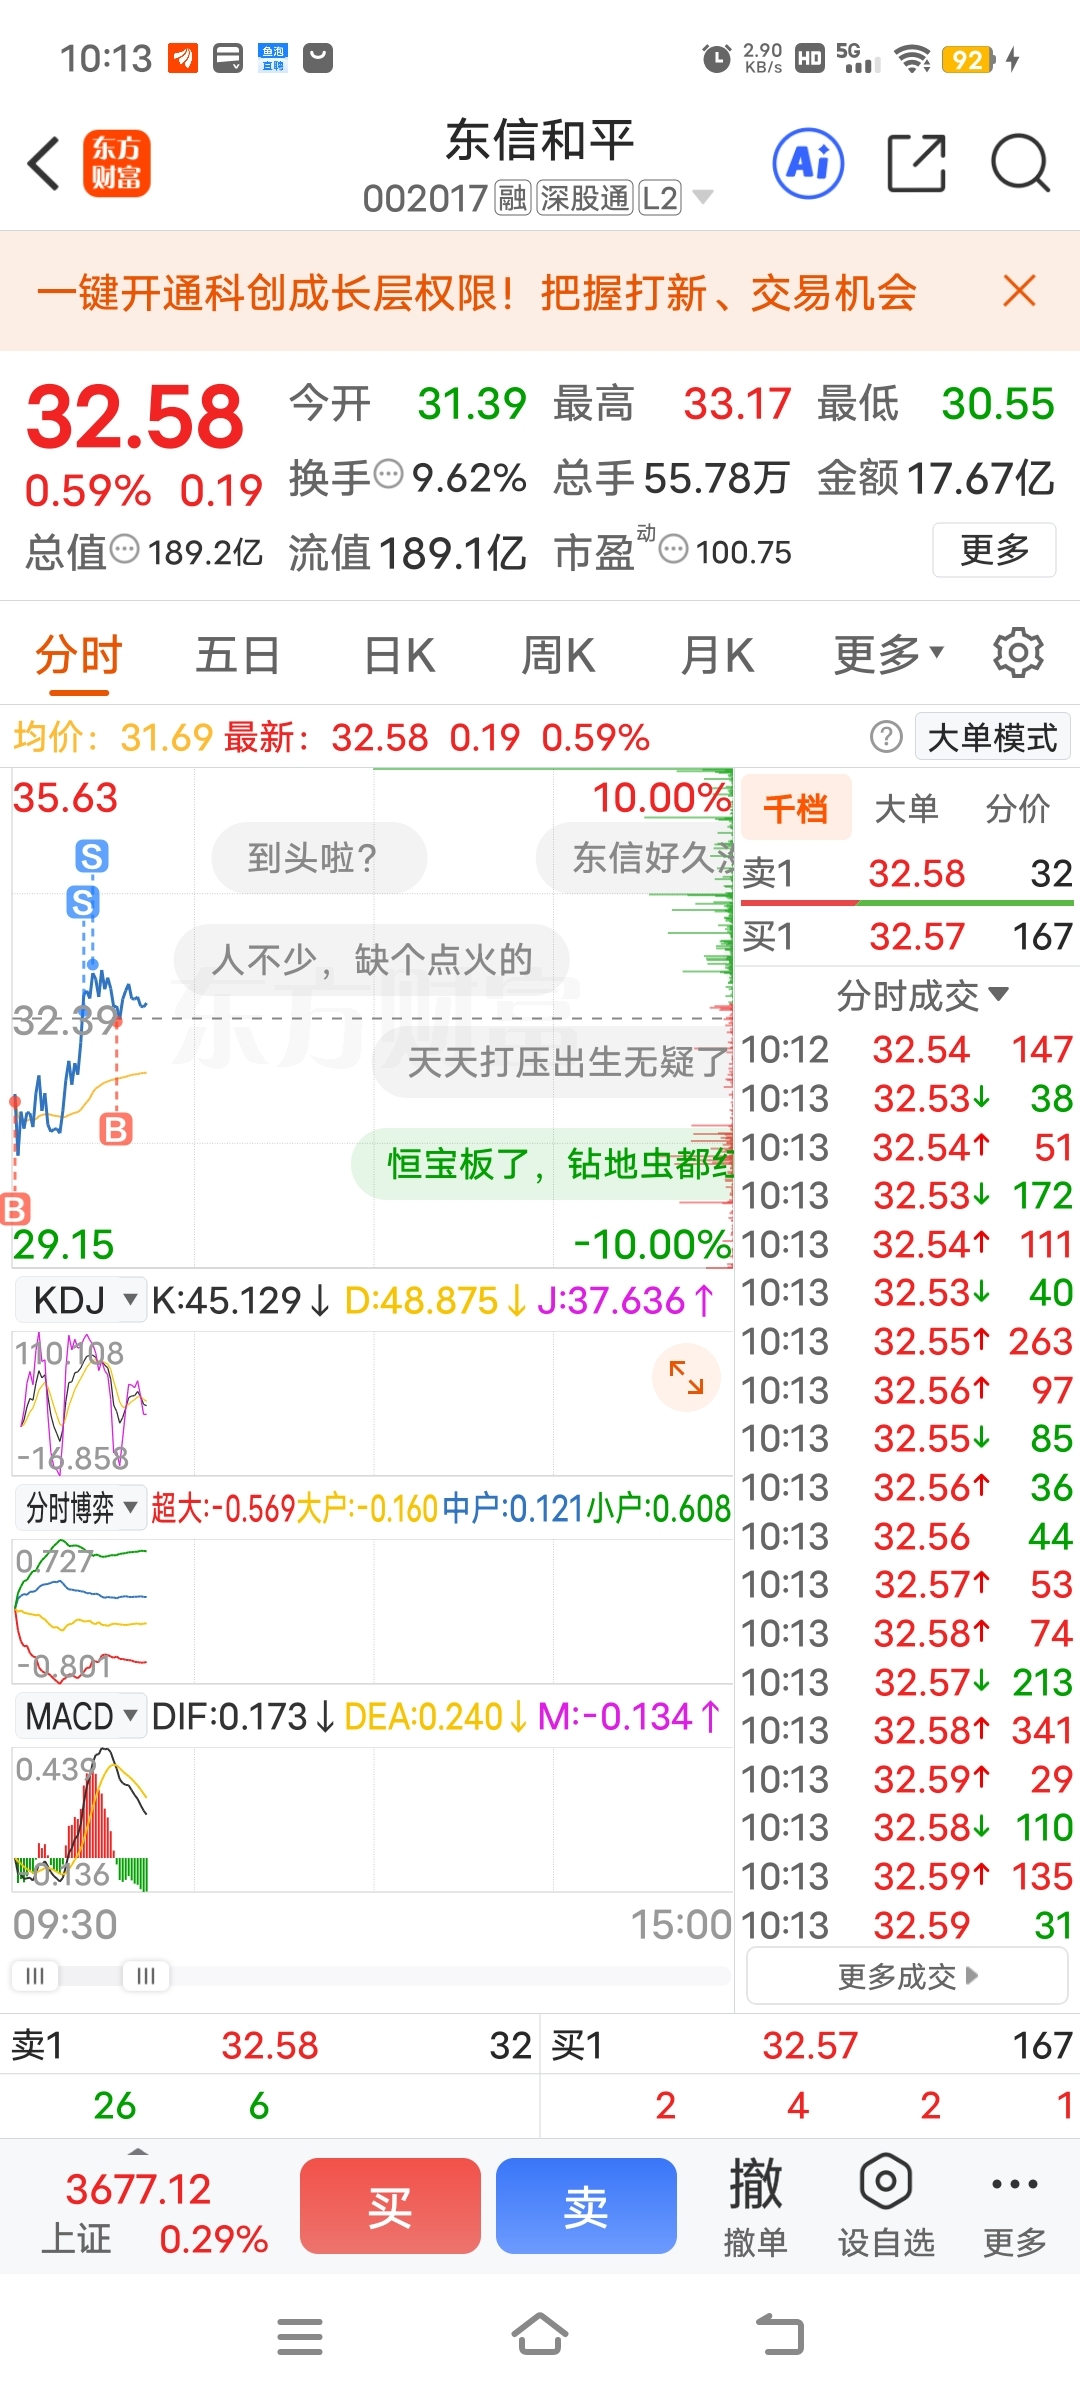This screenshot has height=2400, width=1080.
Task: Switch to 周K chart tab
Action: point(558,655)
